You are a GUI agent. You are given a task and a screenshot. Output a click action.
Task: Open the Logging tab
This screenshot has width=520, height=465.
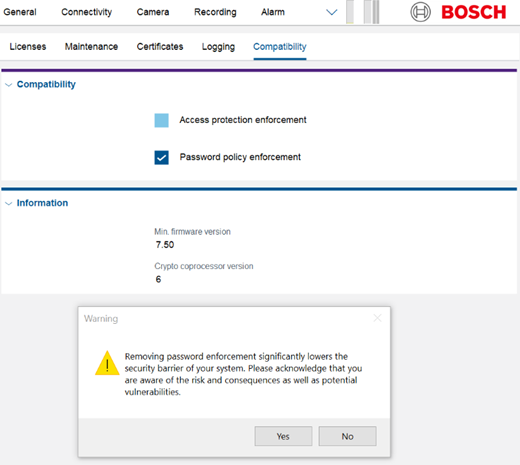(x=218, y=47)
